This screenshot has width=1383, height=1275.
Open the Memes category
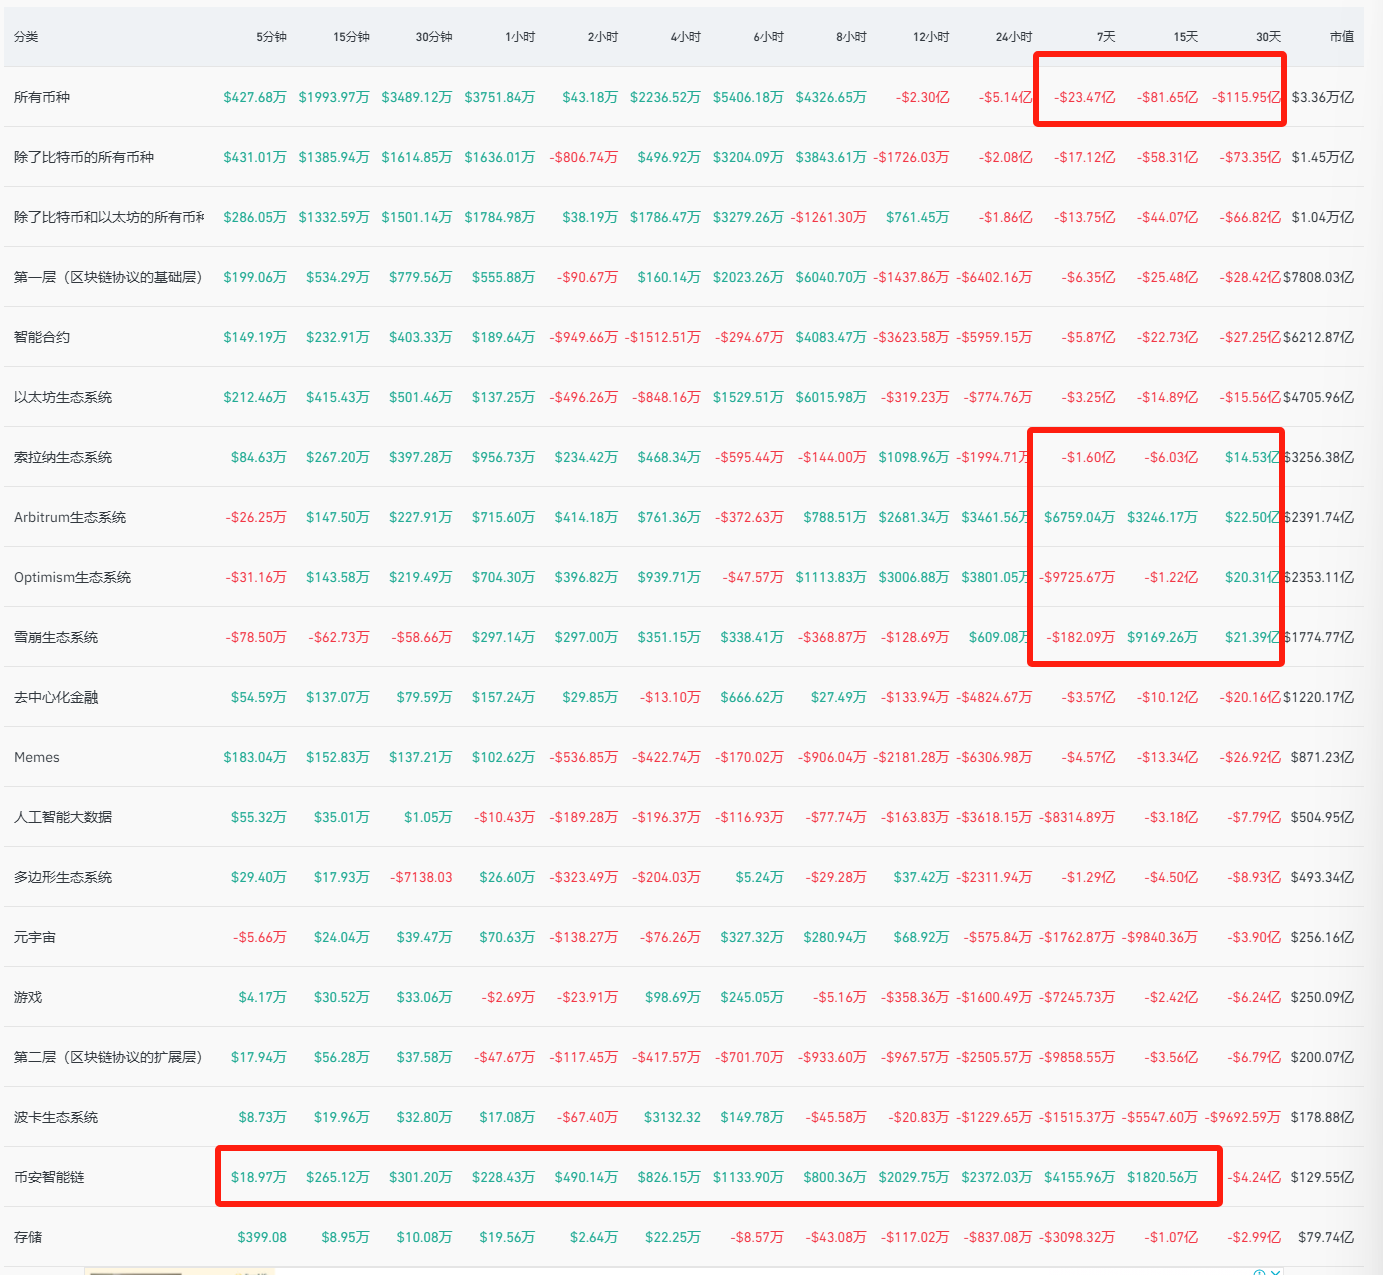37,757
